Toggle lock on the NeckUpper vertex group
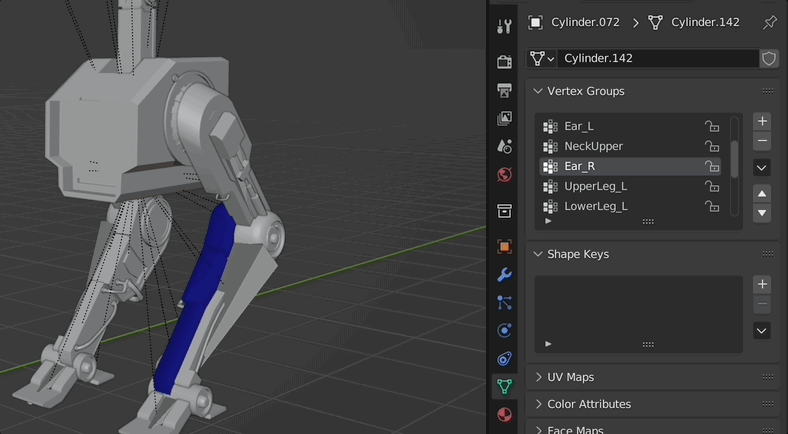Viewport: 788px width, 434px height. (711, 146)
